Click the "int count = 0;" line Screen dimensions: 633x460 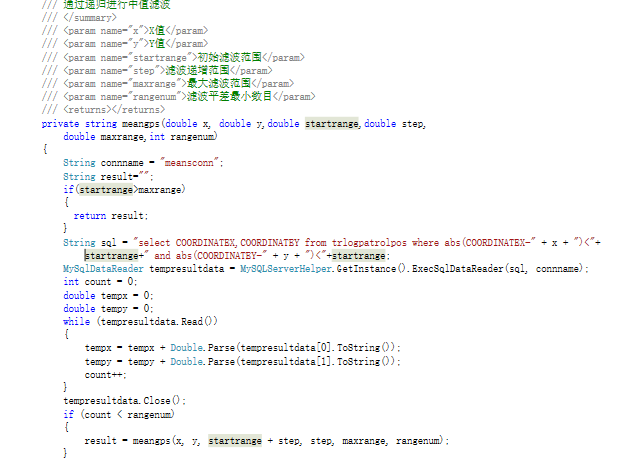point(100,281)
